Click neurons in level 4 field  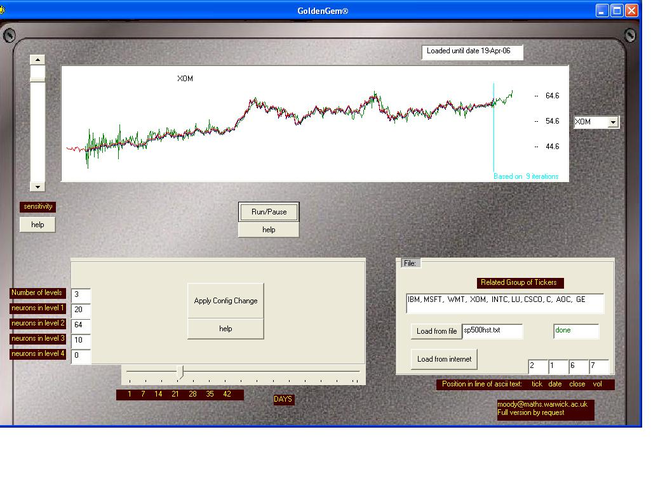click(81, 356)
